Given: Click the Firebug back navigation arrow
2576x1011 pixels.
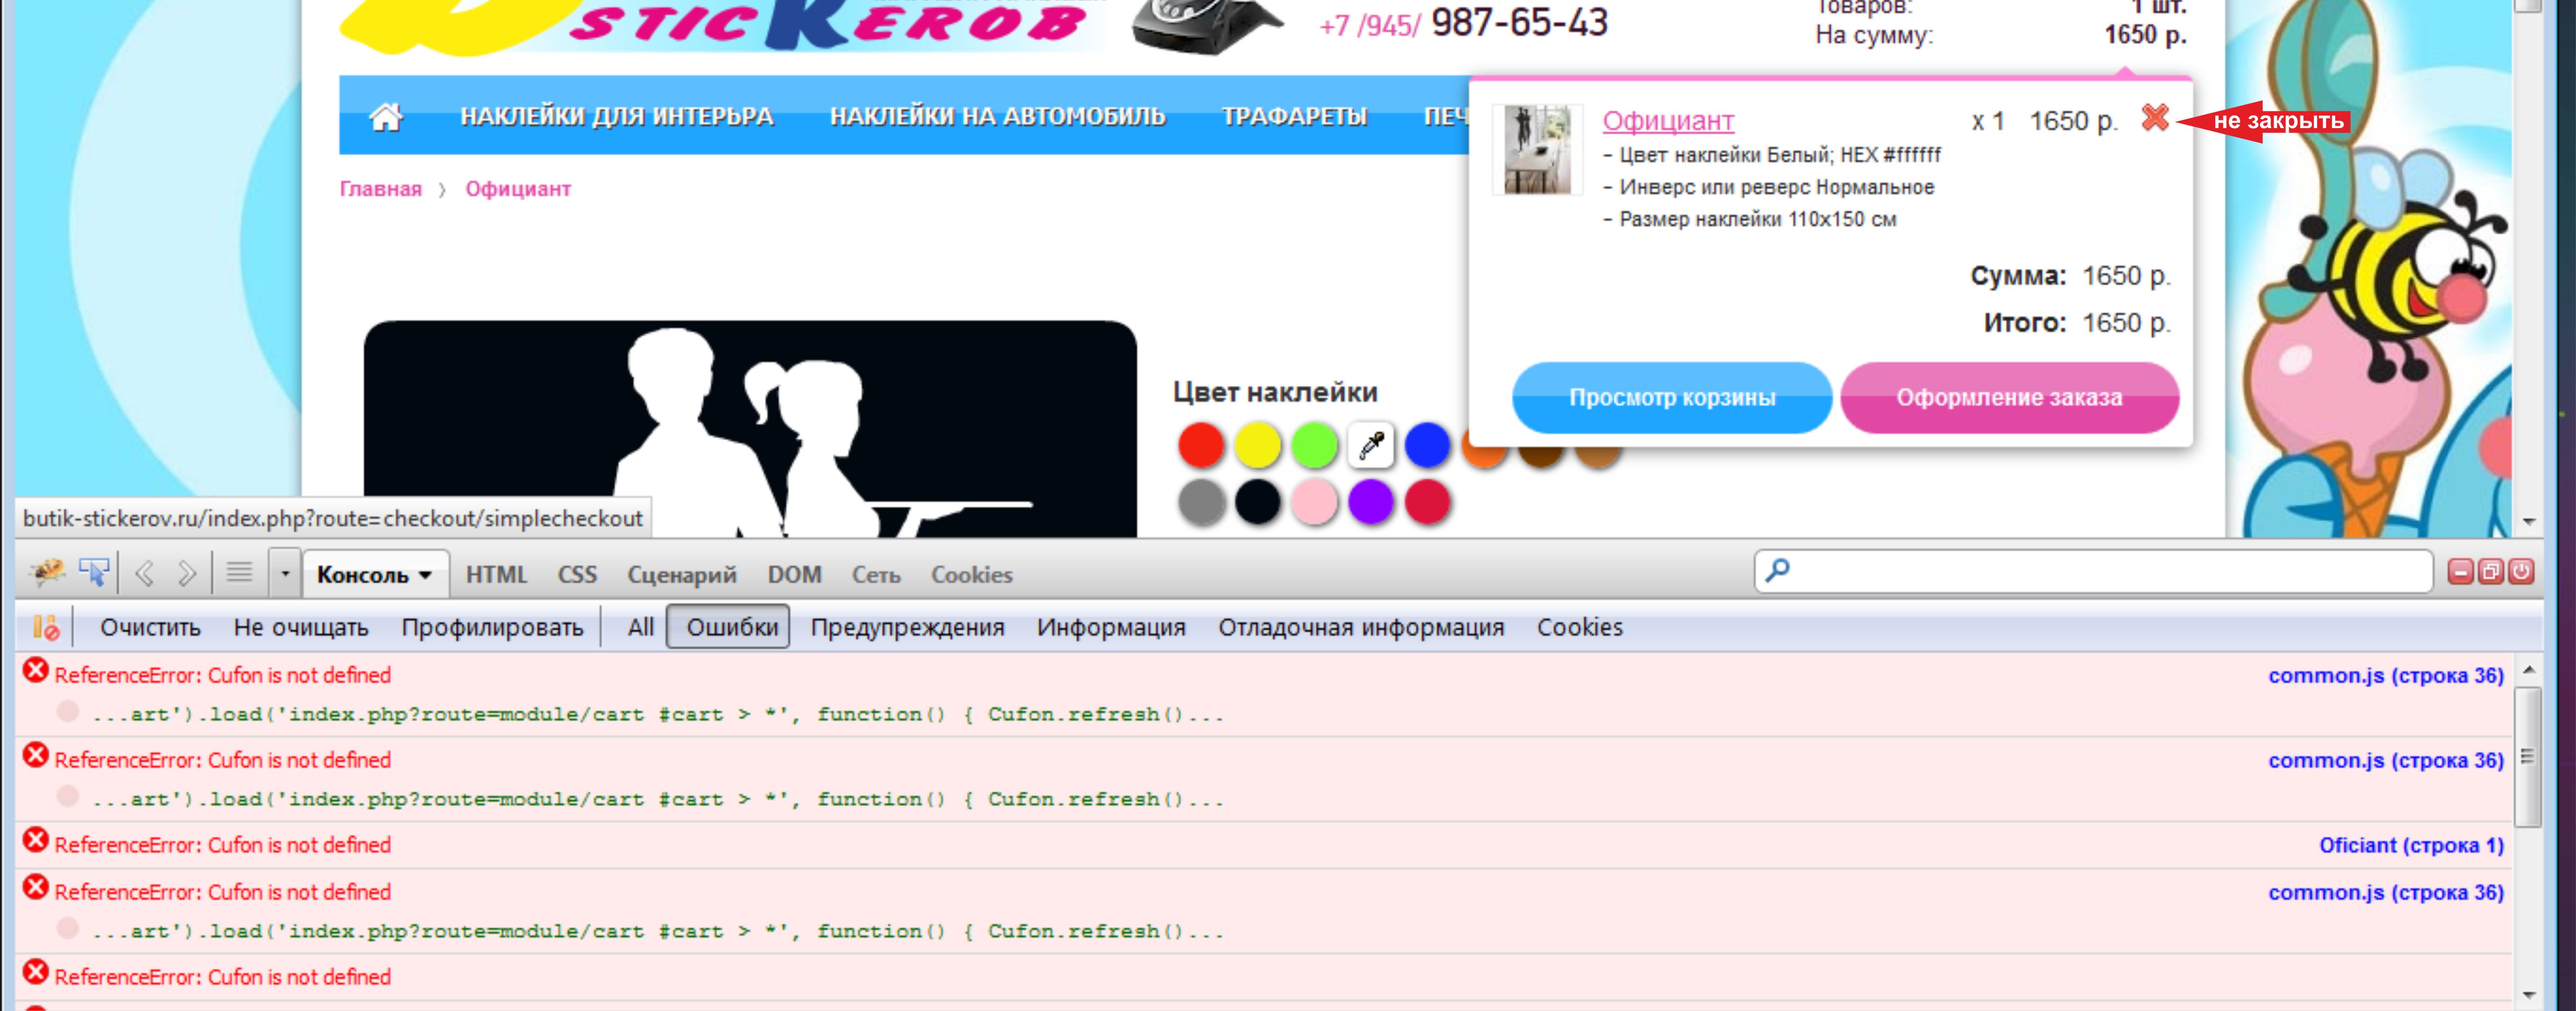Looking at the screenshot, I should pyautogui.click(x=145, y=574).
